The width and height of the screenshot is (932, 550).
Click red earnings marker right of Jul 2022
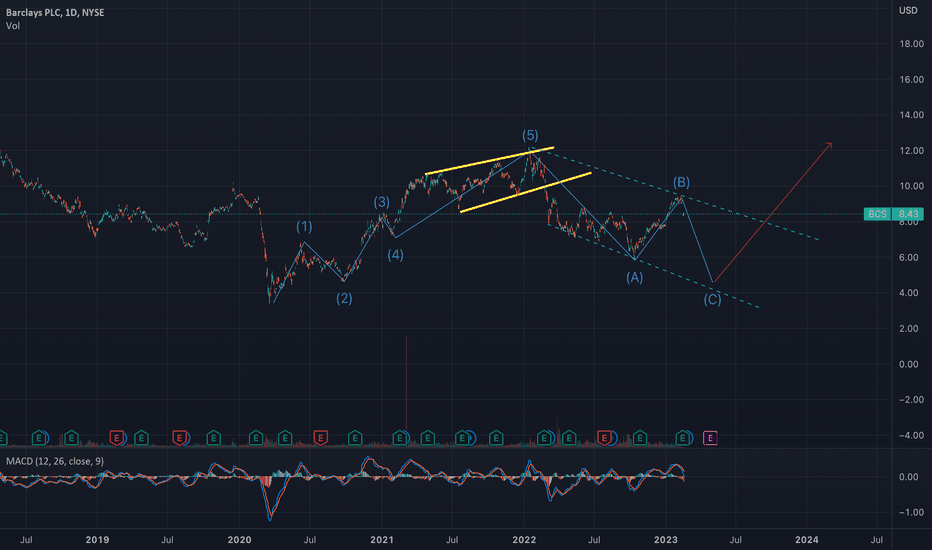pos(604,438)
